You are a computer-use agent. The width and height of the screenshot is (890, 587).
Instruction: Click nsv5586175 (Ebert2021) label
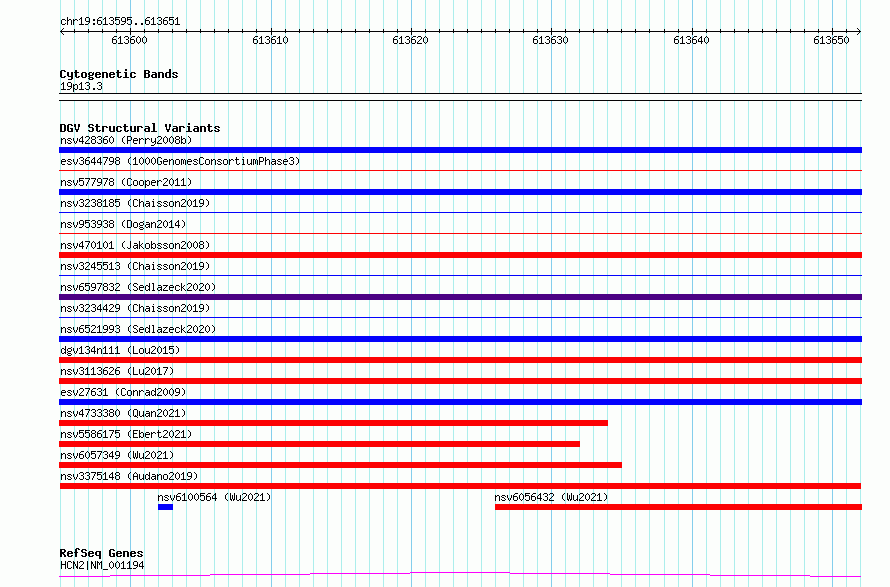[126, 434]
